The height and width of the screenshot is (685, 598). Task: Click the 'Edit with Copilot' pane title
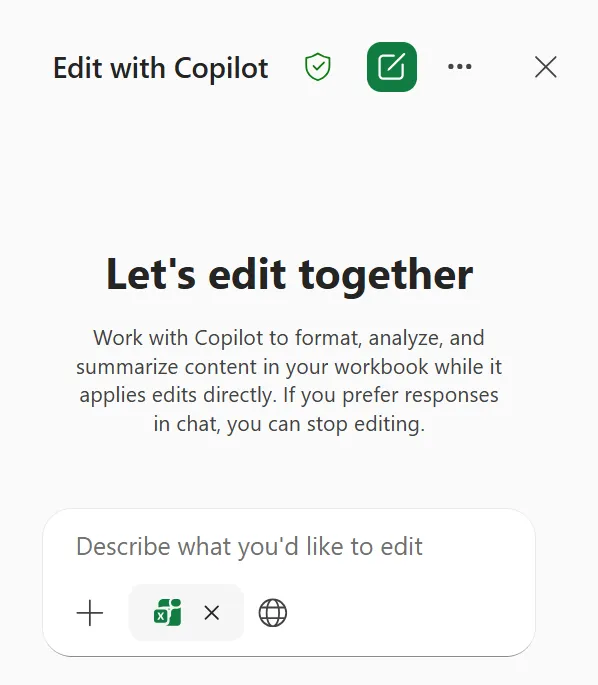[161, 68]
